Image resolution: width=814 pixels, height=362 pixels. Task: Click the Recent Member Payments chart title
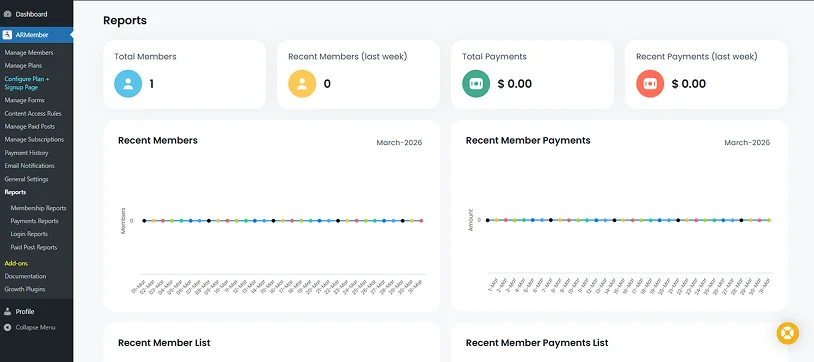pyautogui.click(x=528, y=140)
